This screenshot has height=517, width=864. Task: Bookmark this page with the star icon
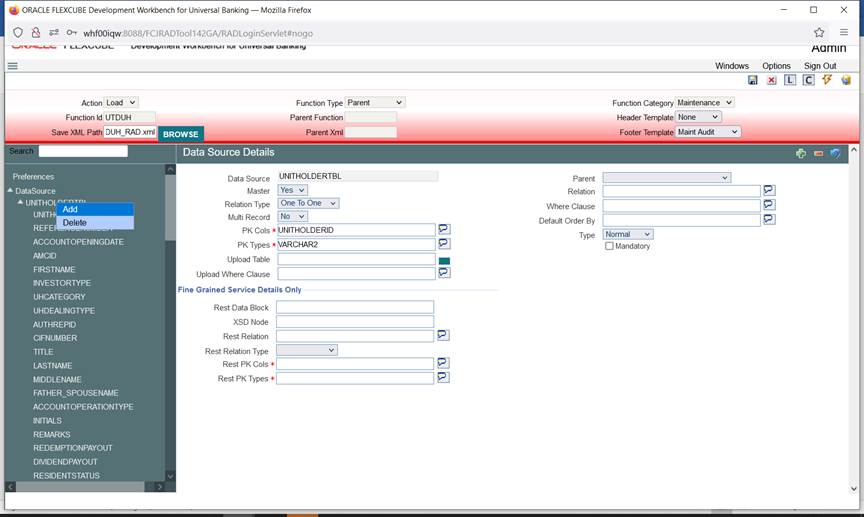click(x=819, y=33)
